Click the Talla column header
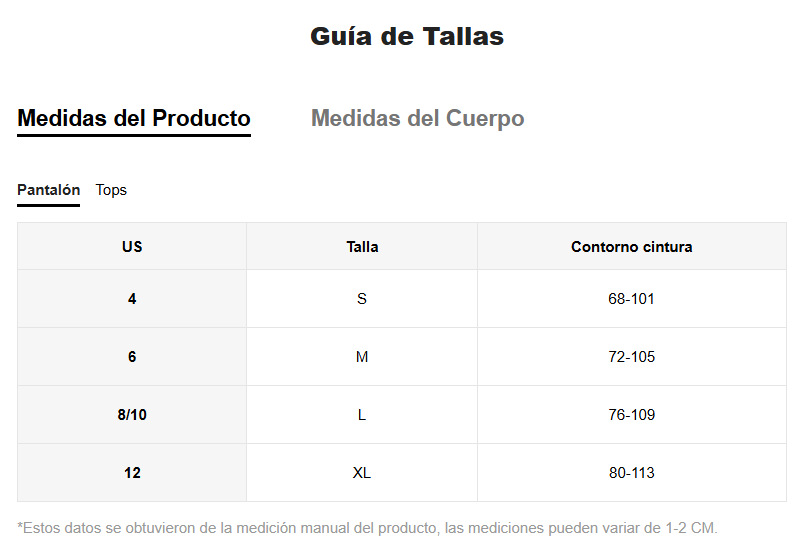Viewport: 799px width, 544px height. pos(362,246)
